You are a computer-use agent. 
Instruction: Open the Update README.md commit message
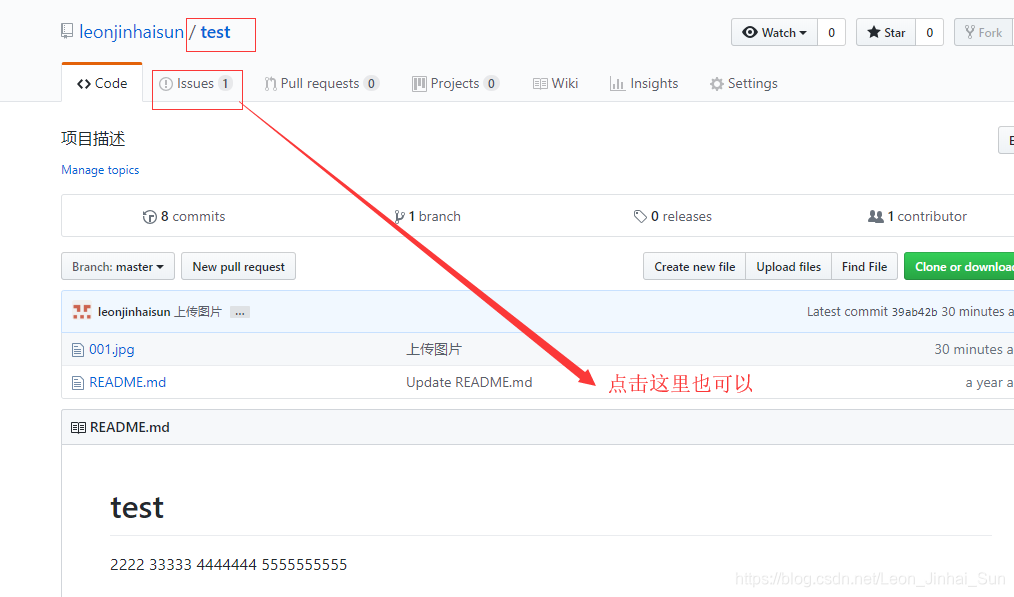coord(469,382)
